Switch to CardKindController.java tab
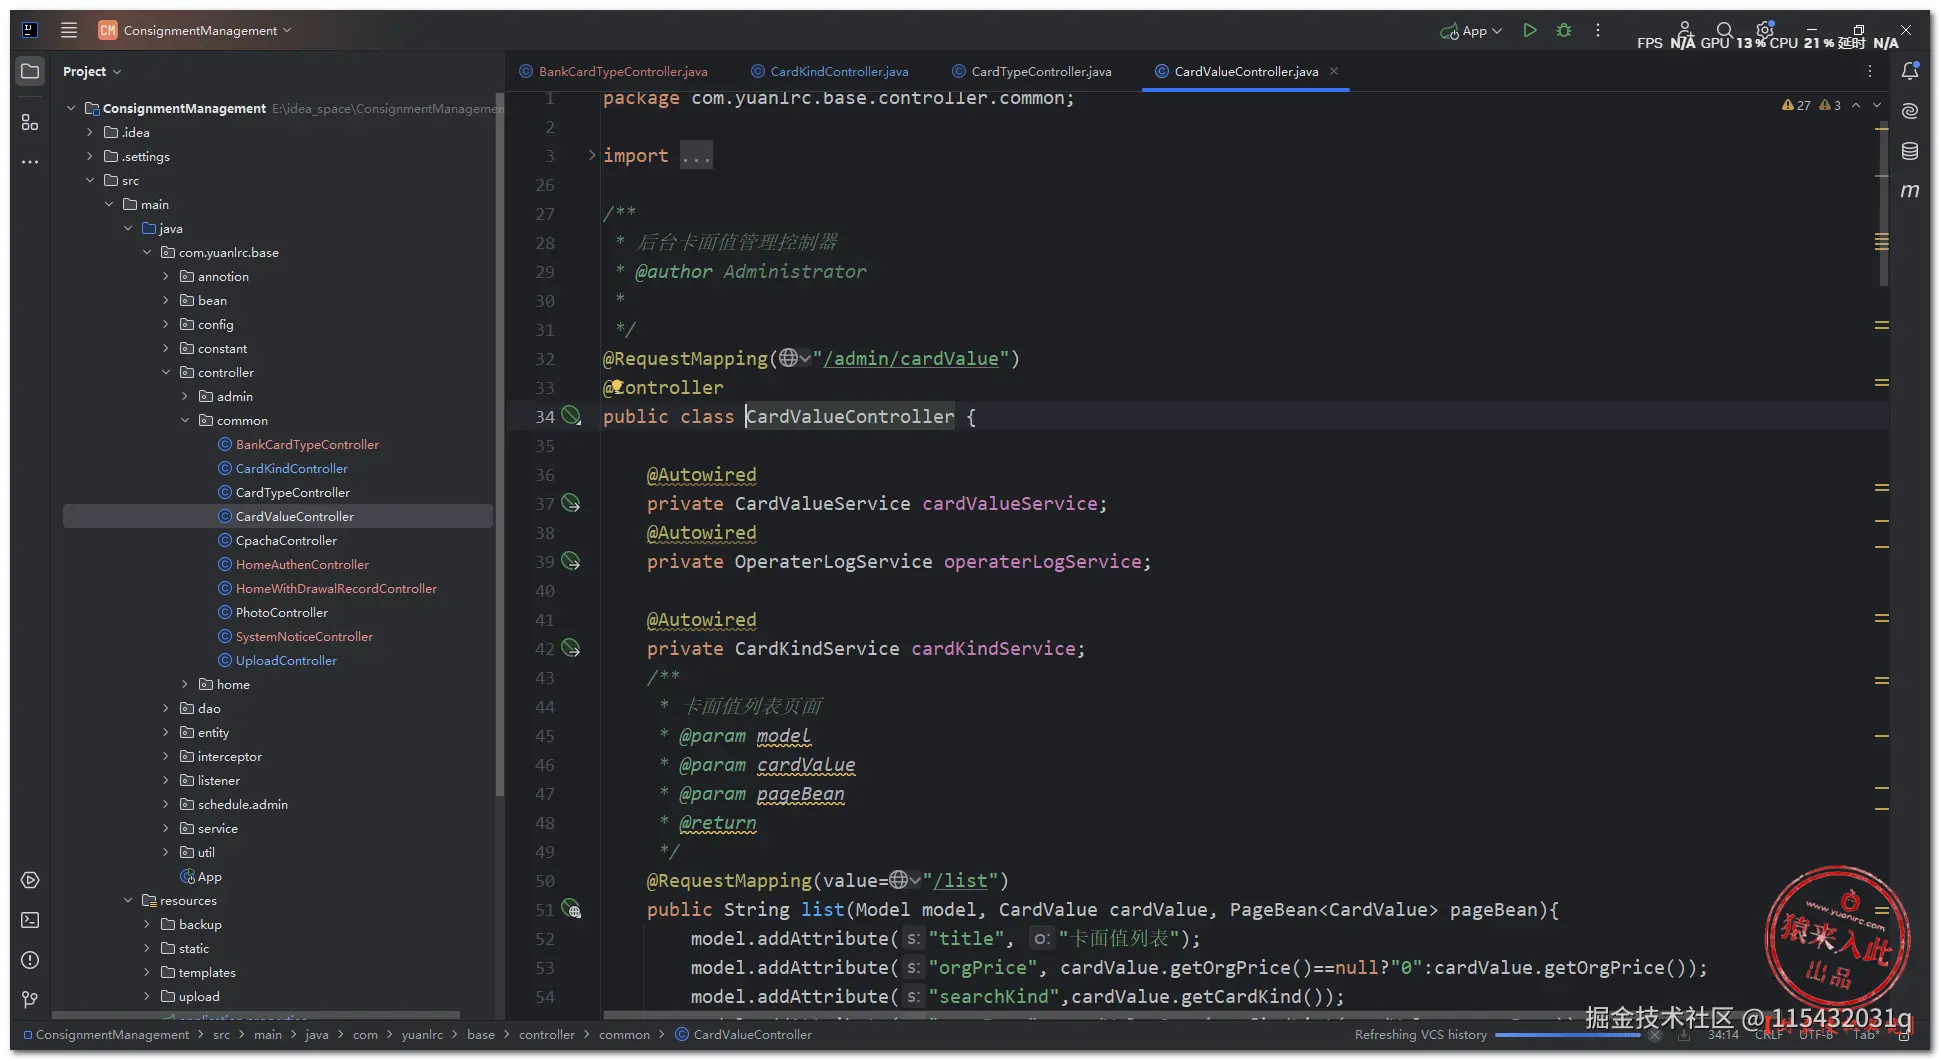This screenshot has height=1061, width=1941. [830, 71]
